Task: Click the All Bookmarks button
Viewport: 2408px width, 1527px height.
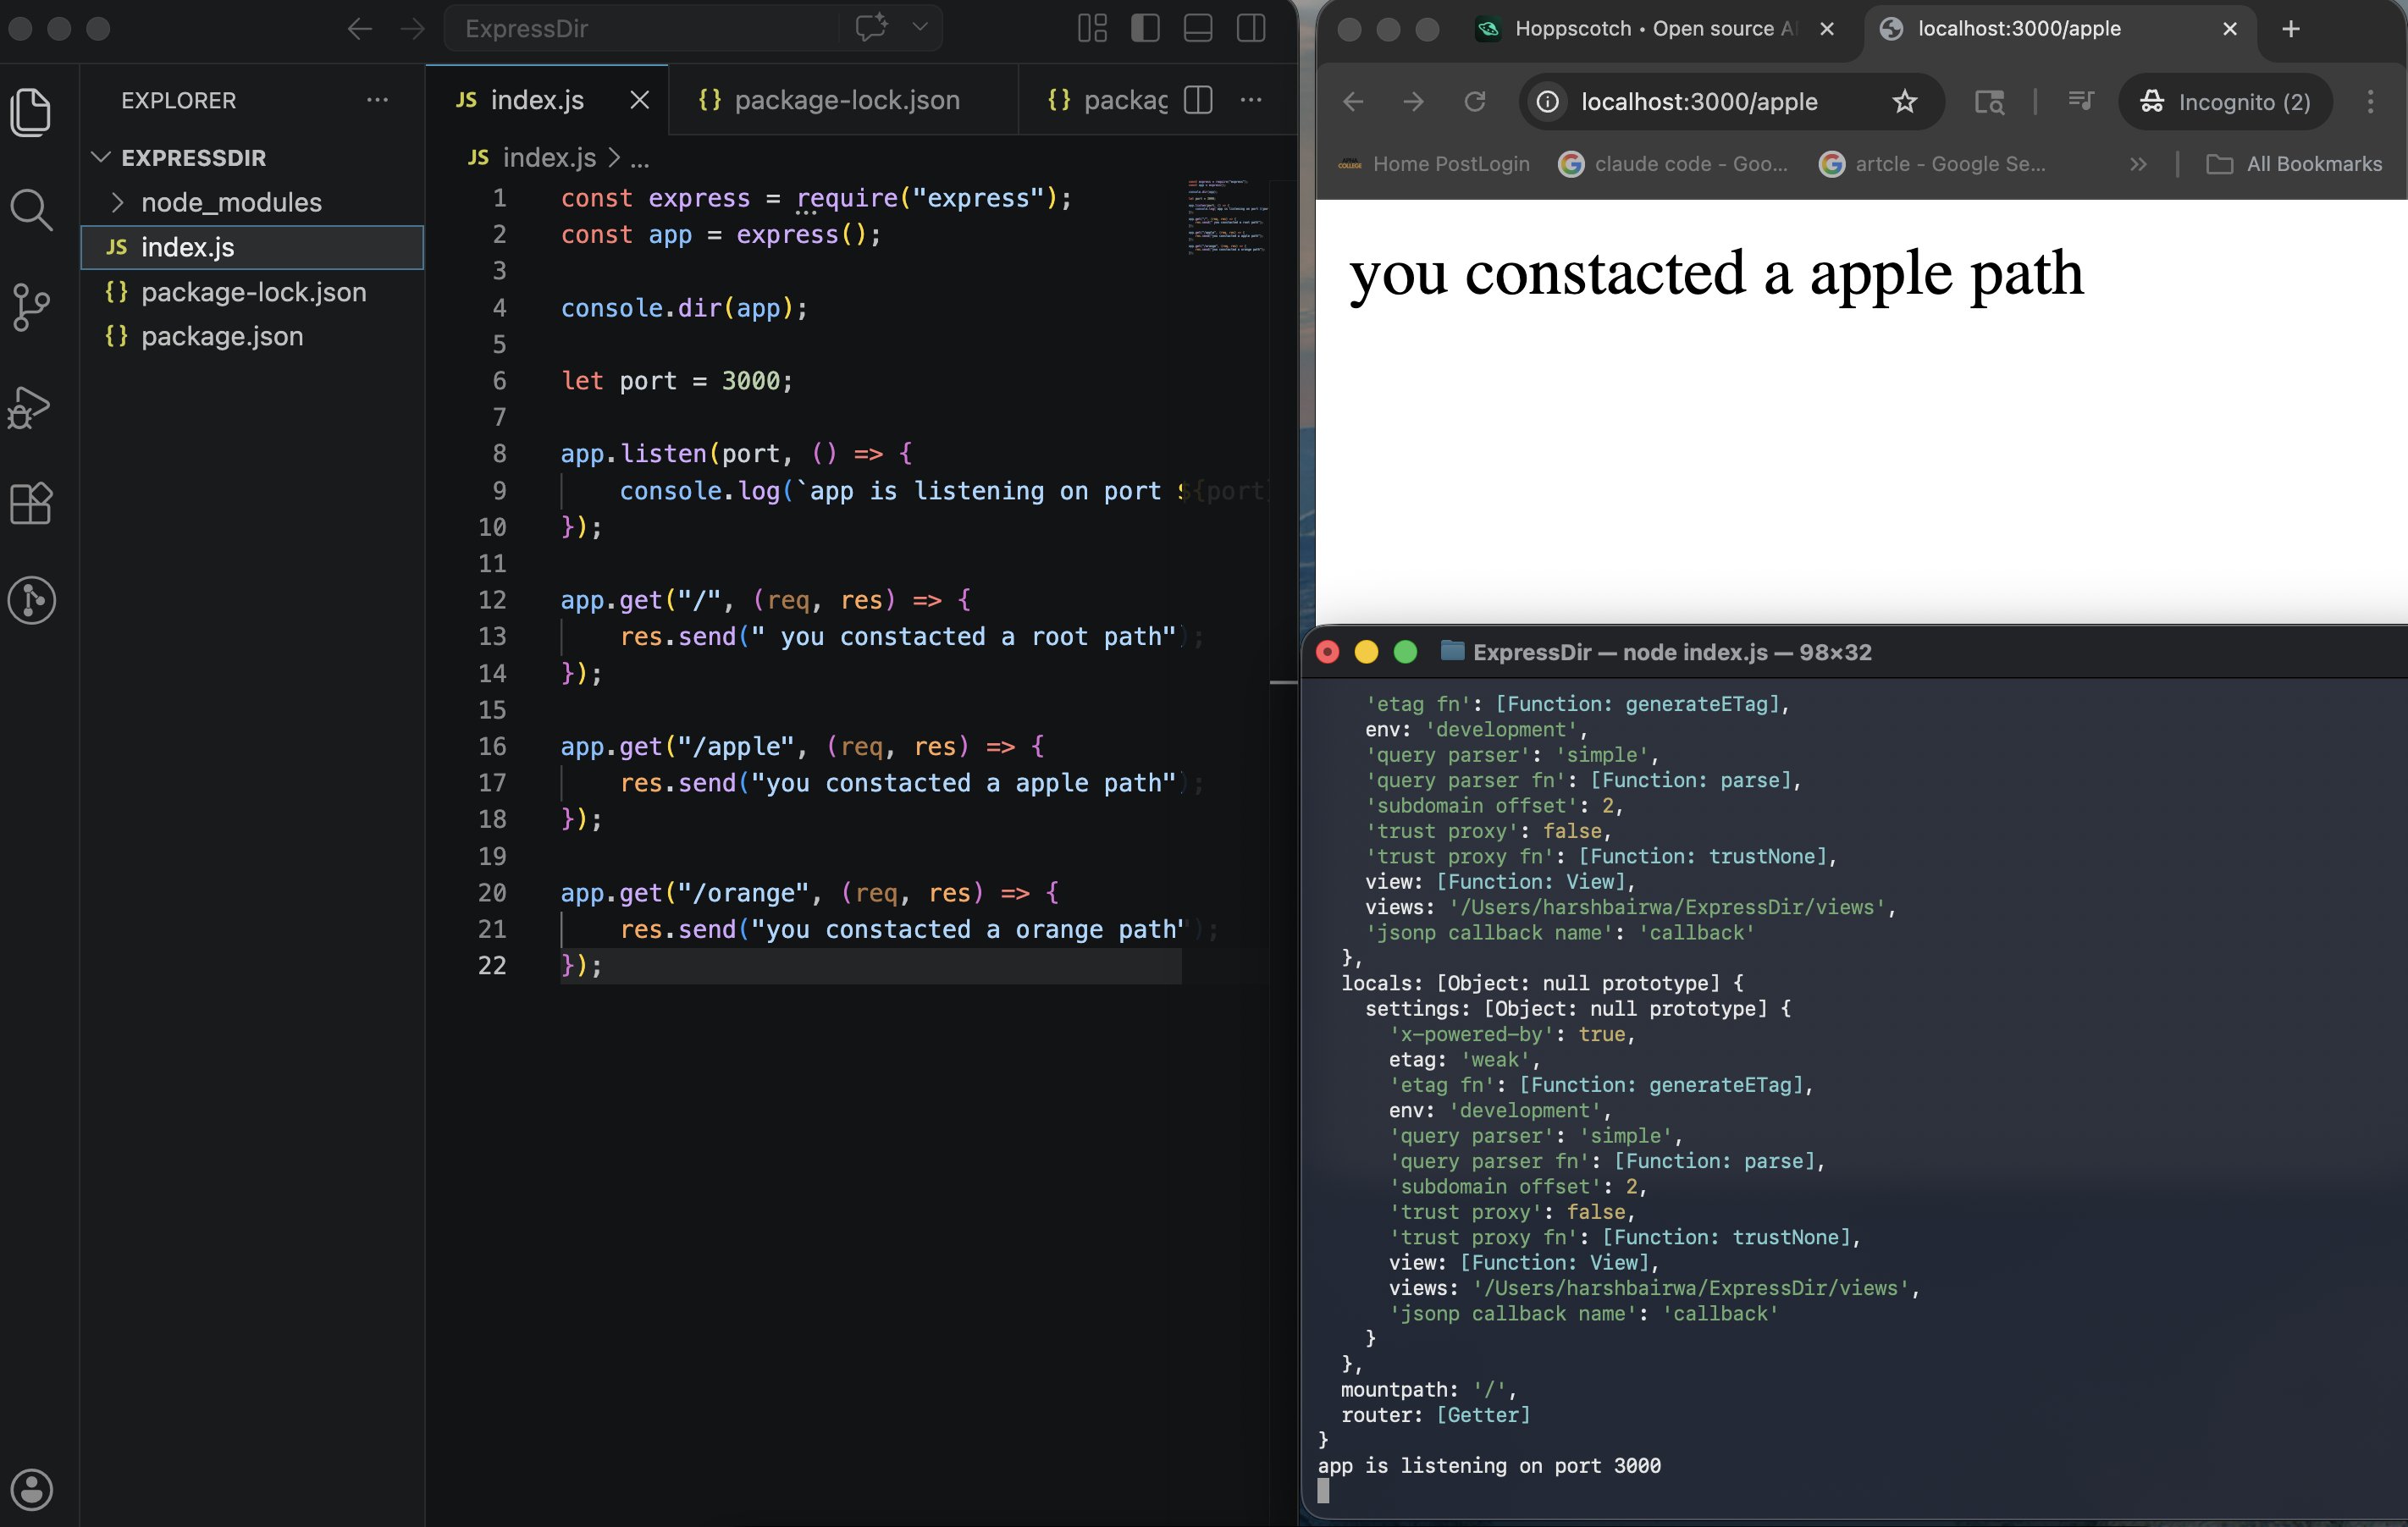Action: click(x=2294, y=164)
